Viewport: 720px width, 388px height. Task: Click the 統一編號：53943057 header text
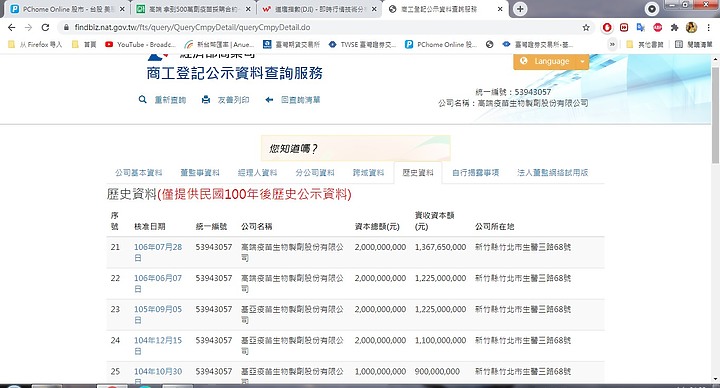[x=513, y=92]
